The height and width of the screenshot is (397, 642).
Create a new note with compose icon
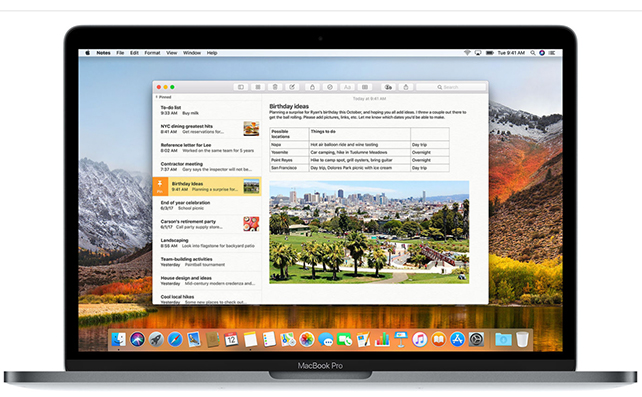coord(292,87)
